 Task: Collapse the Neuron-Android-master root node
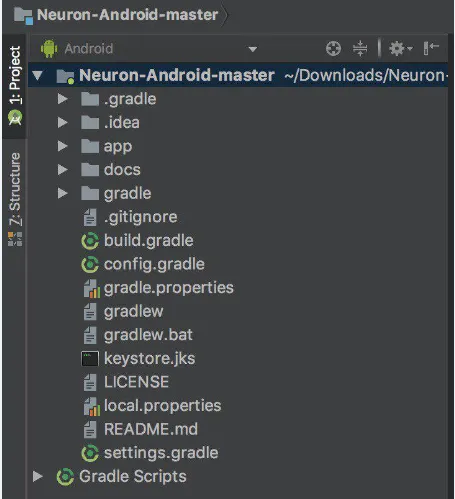[37, 75]
